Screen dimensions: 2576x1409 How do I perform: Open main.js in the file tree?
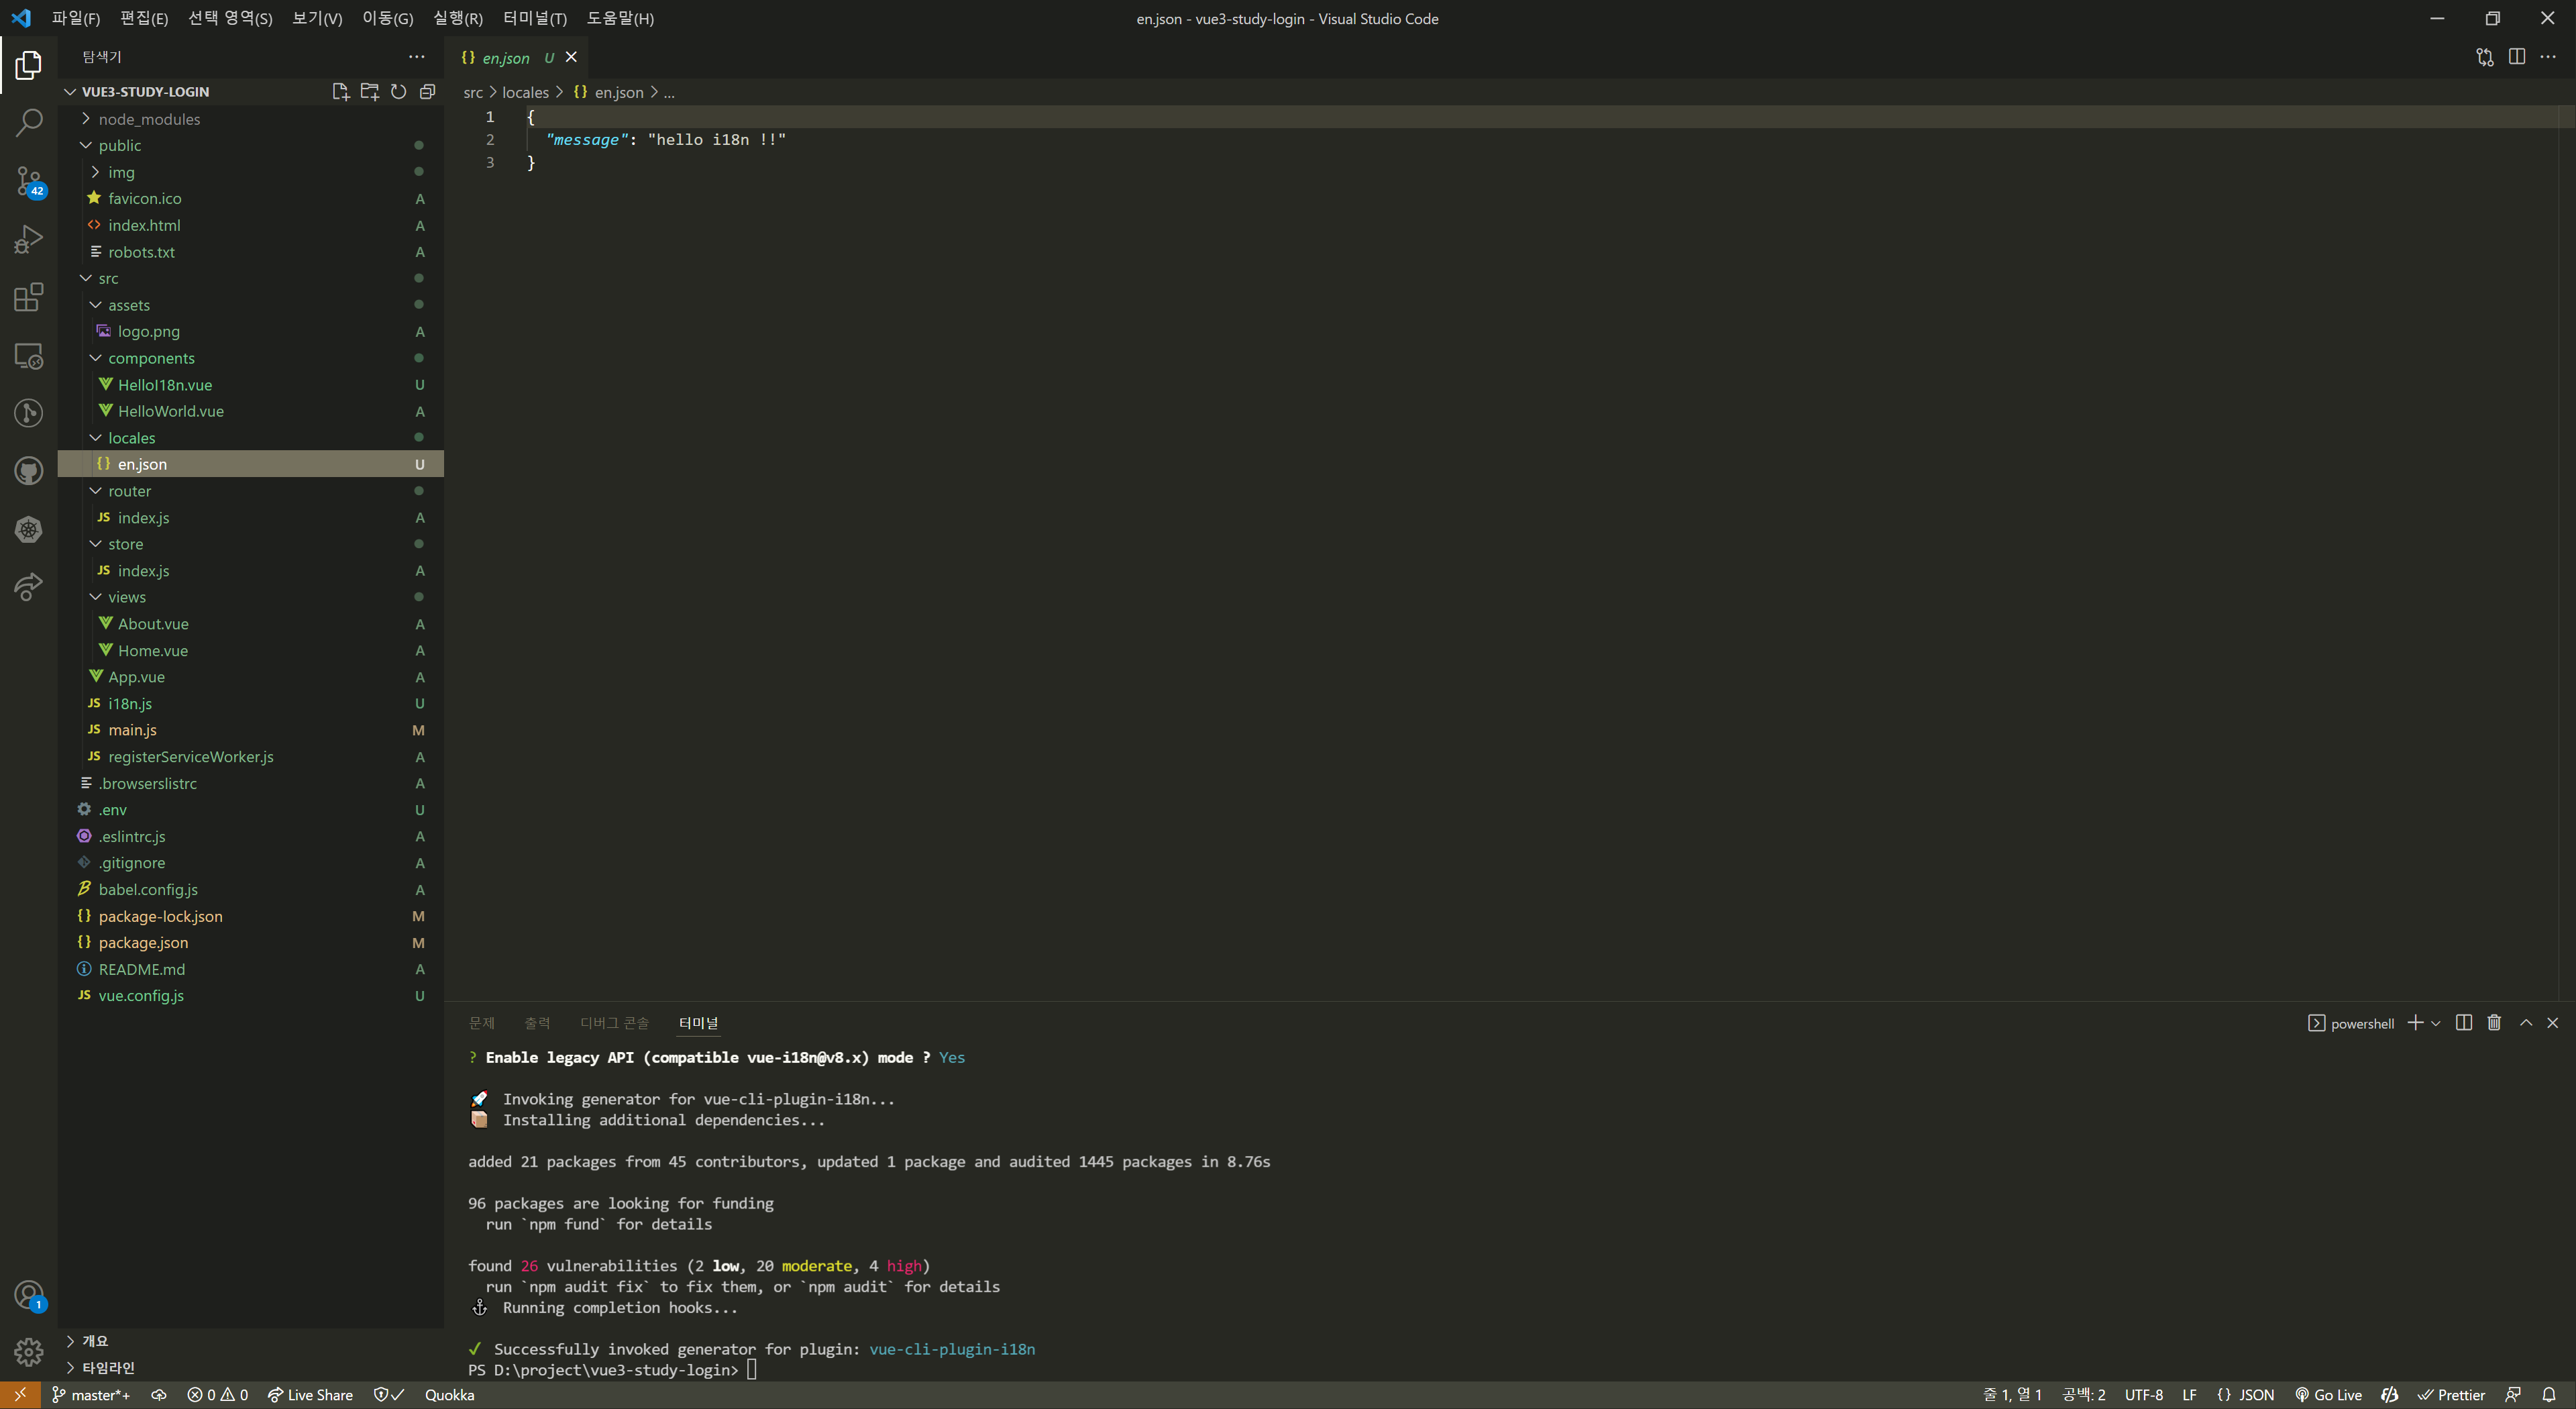click(x=132, y=730)
